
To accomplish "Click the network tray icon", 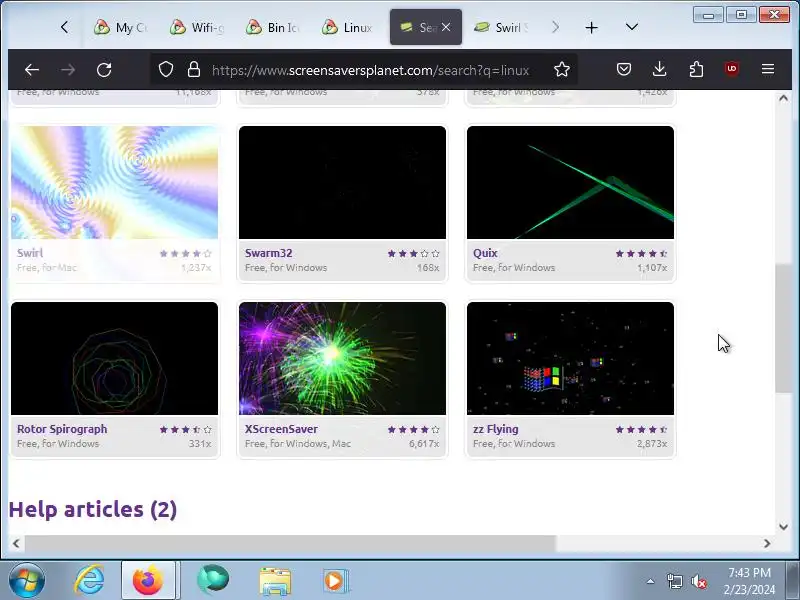I will pyautogui.click(x=674, y=581).
